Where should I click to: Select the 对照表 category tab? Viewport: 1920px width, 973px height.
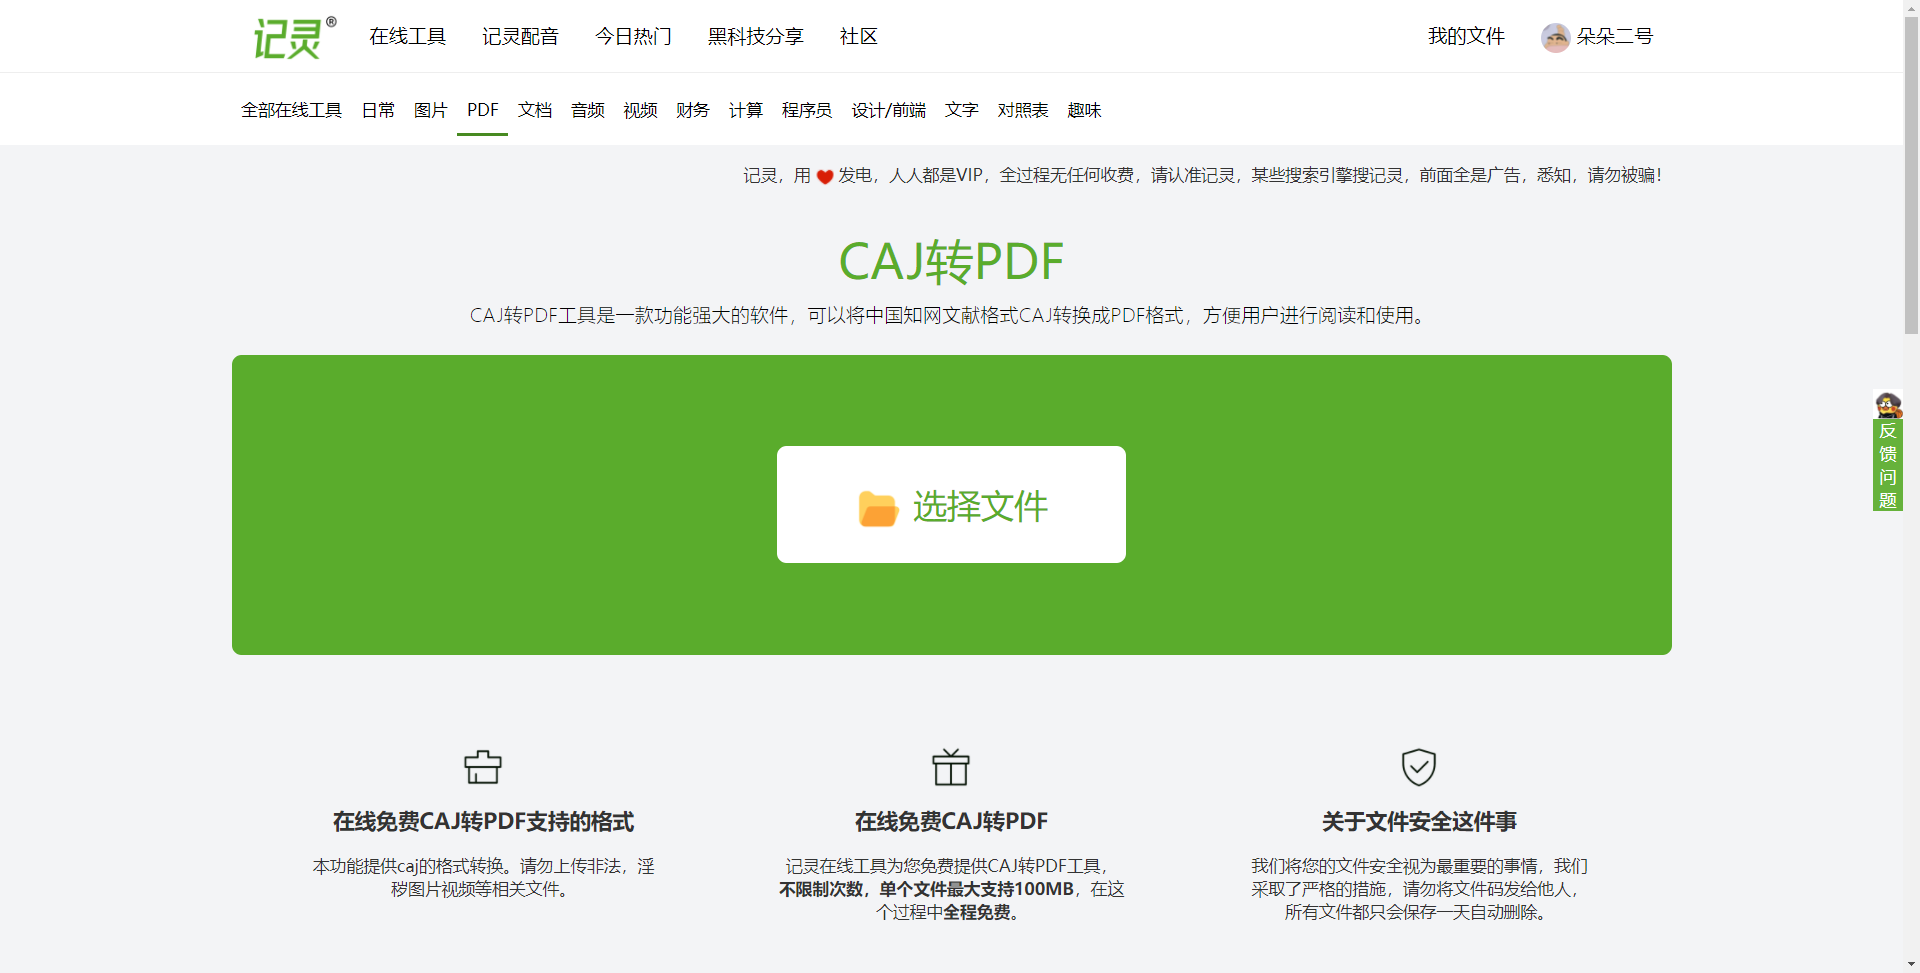tap(1023, 110)
